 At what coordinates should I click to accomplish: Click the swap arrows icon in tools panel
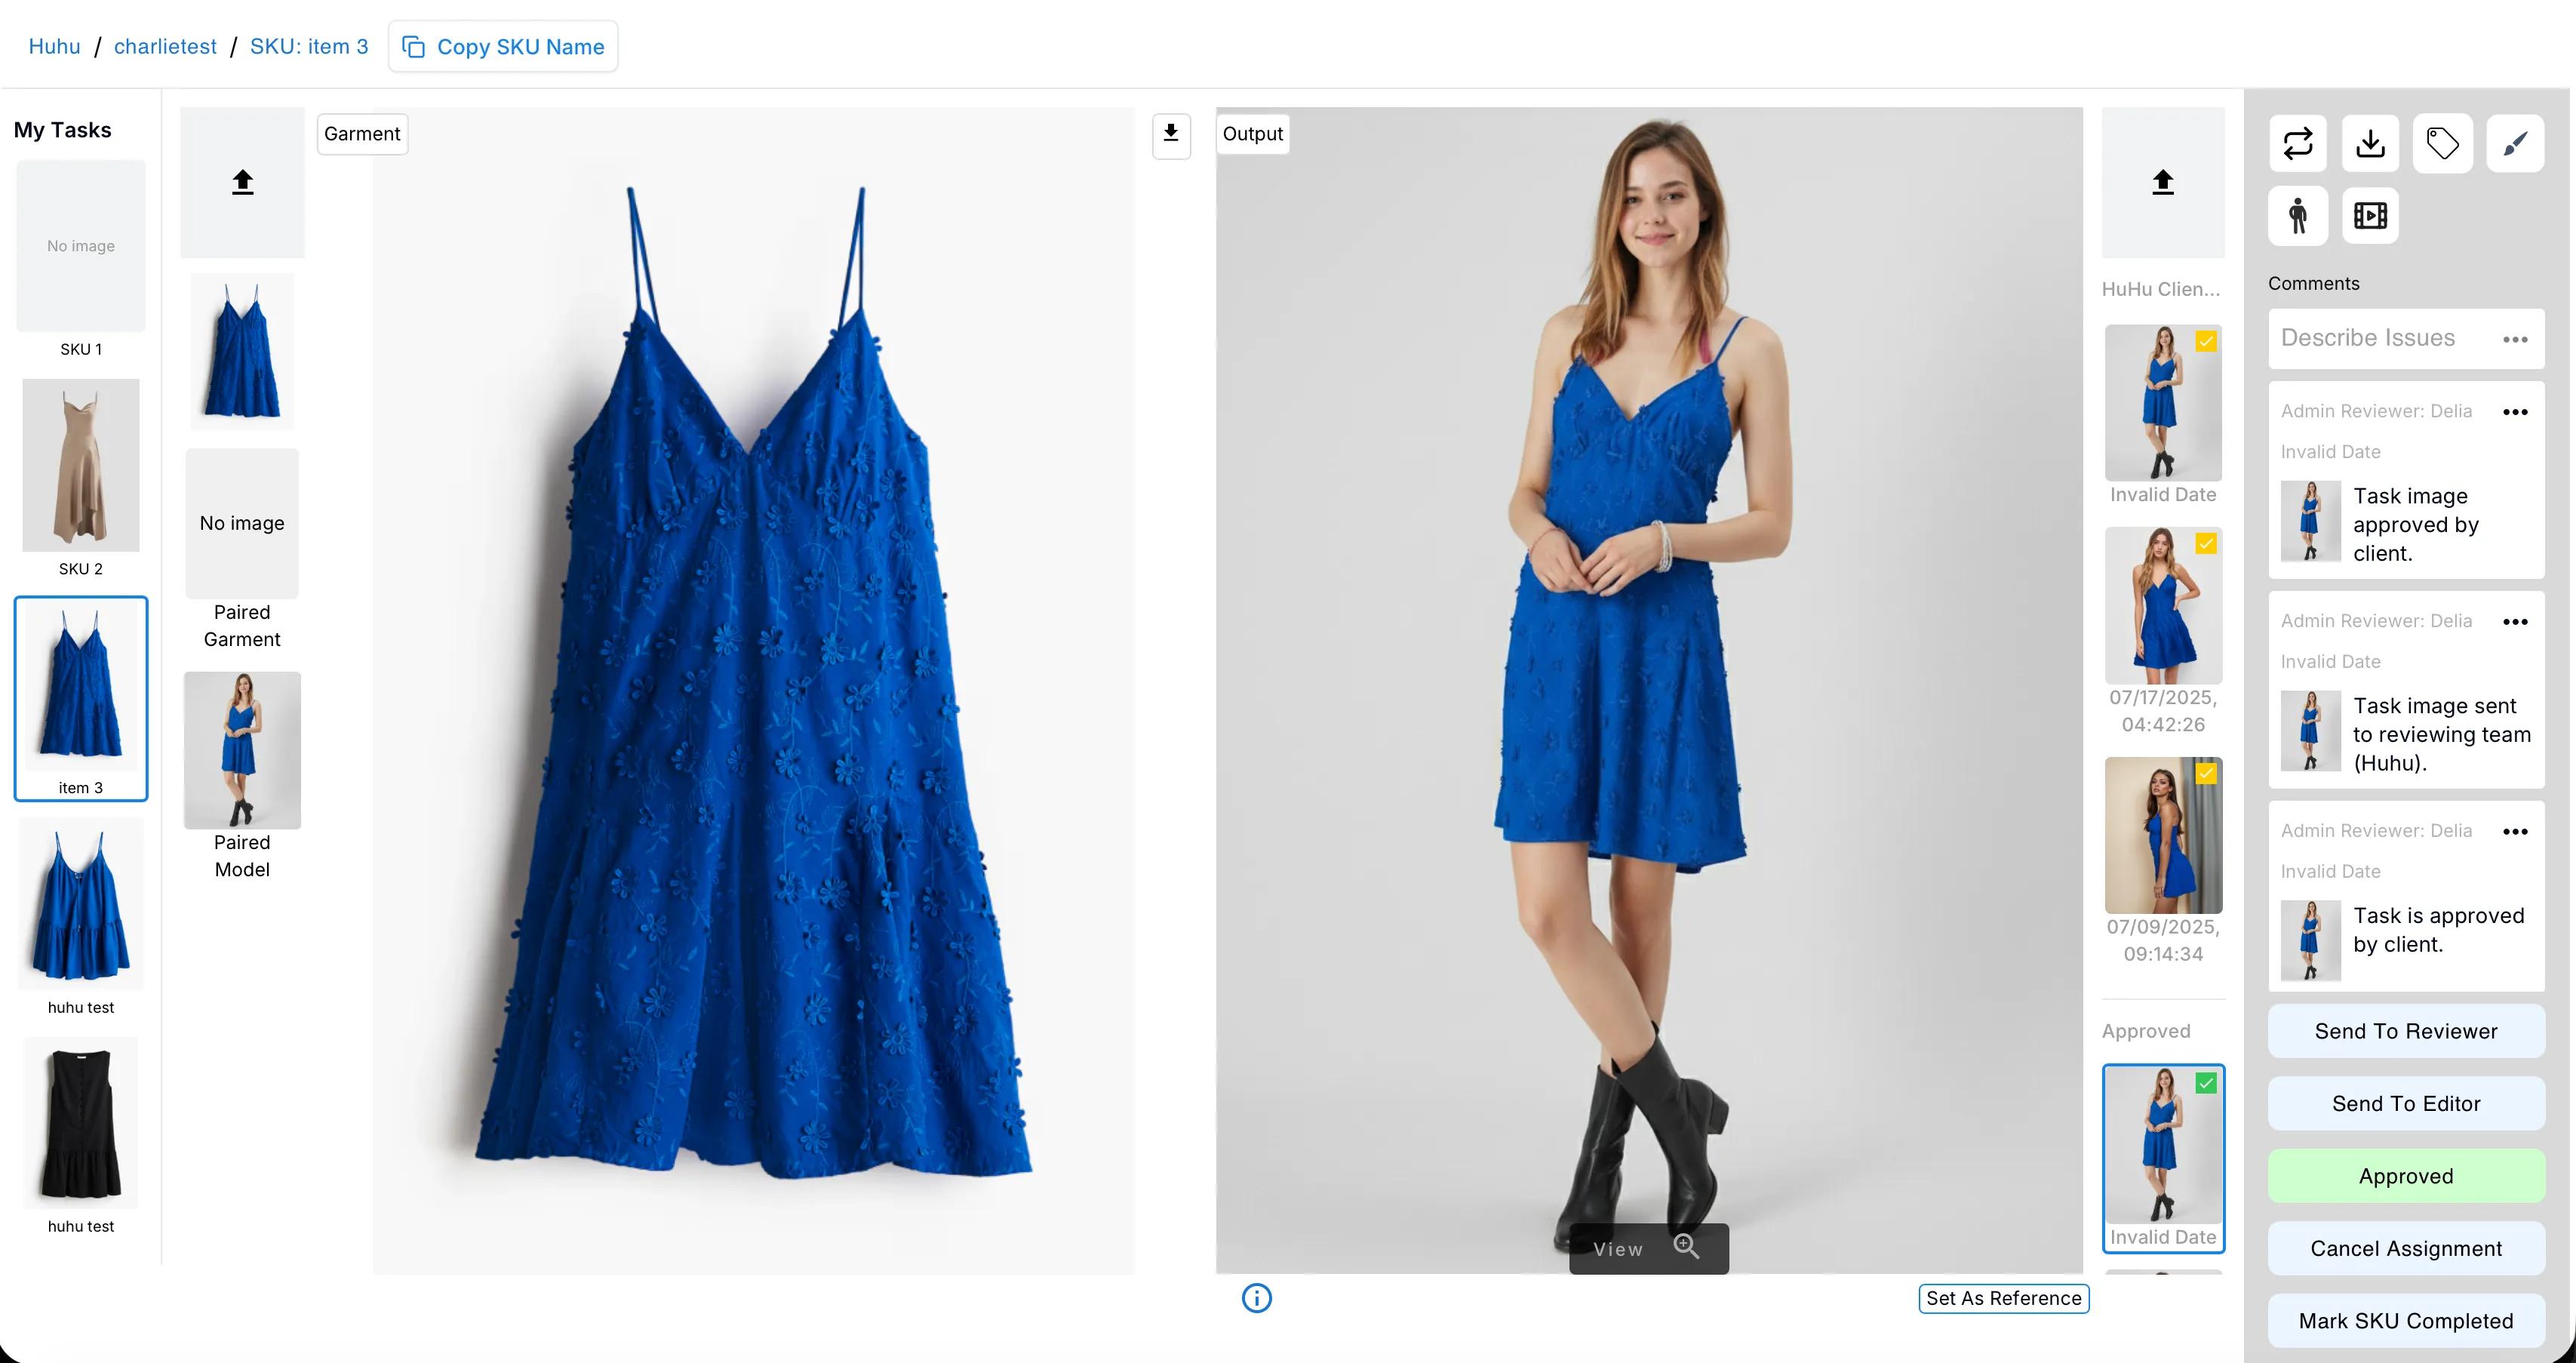[2298, 143]
